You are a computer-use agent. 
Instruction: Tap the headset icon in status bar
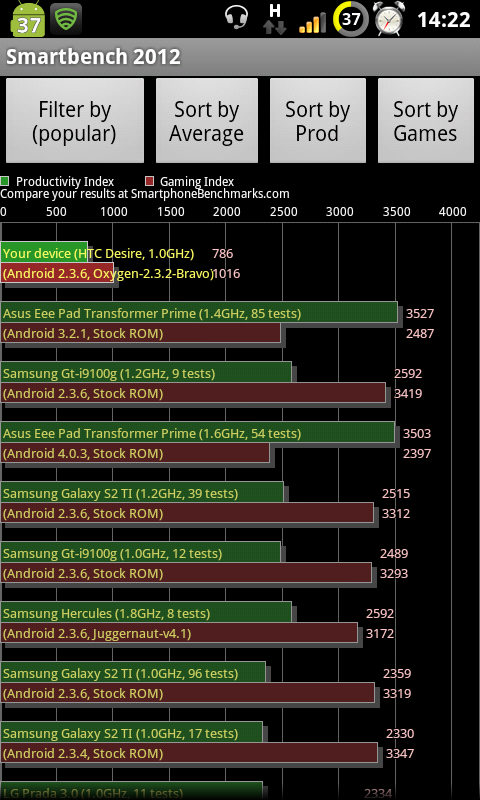236,19
